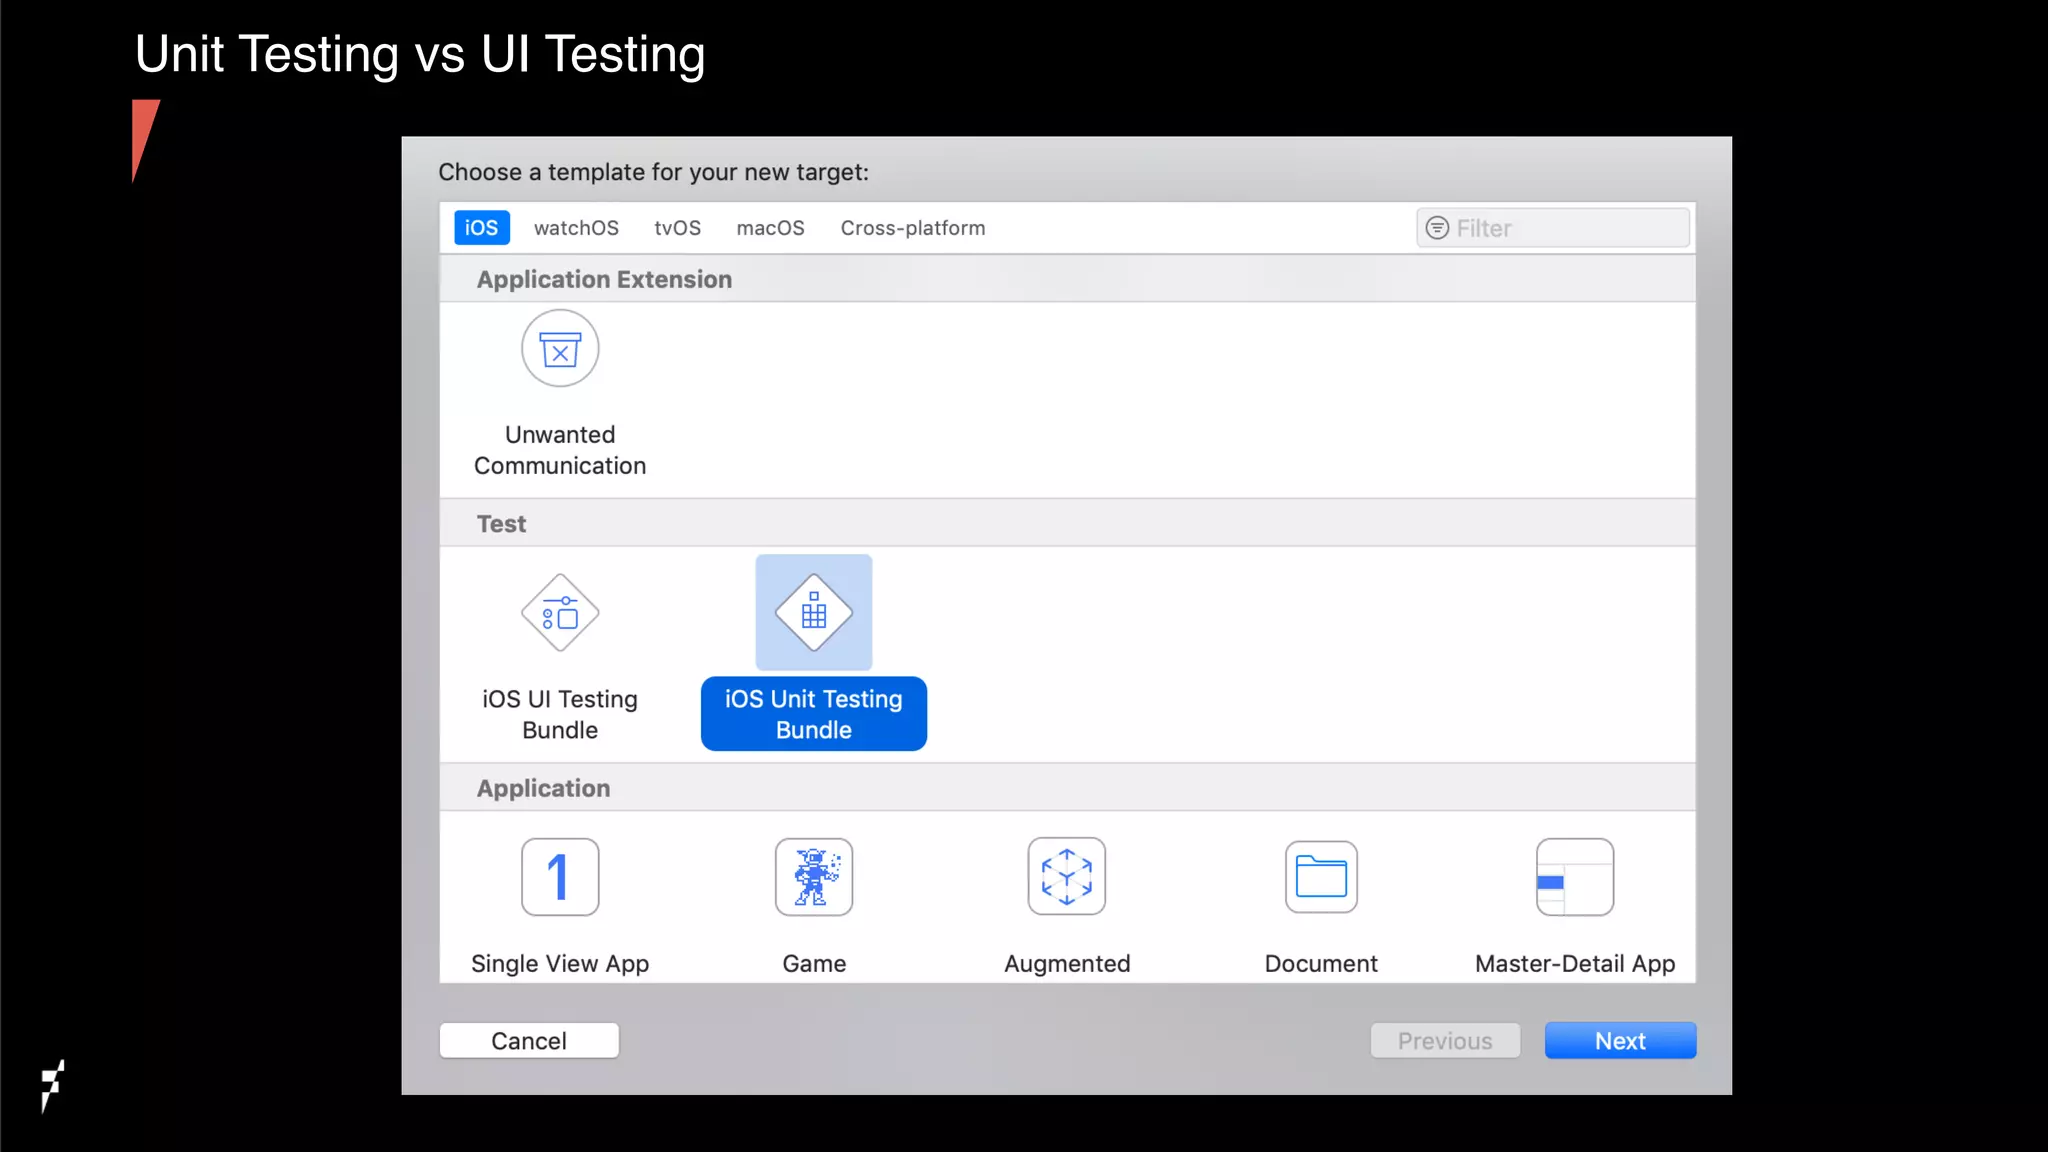
Task: Click the filter icon in search field
Action: click(1437, 228)
